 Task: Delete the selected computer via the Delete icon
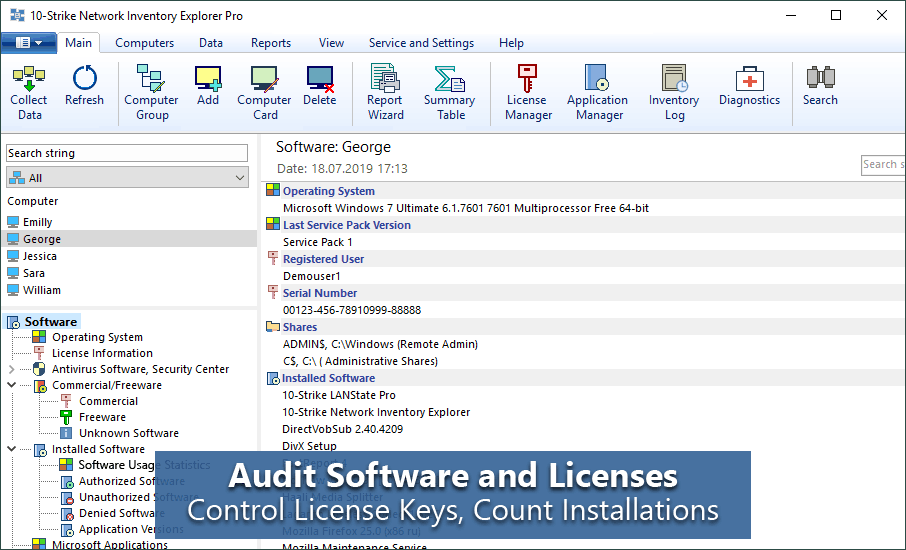(x=320, y=80)
